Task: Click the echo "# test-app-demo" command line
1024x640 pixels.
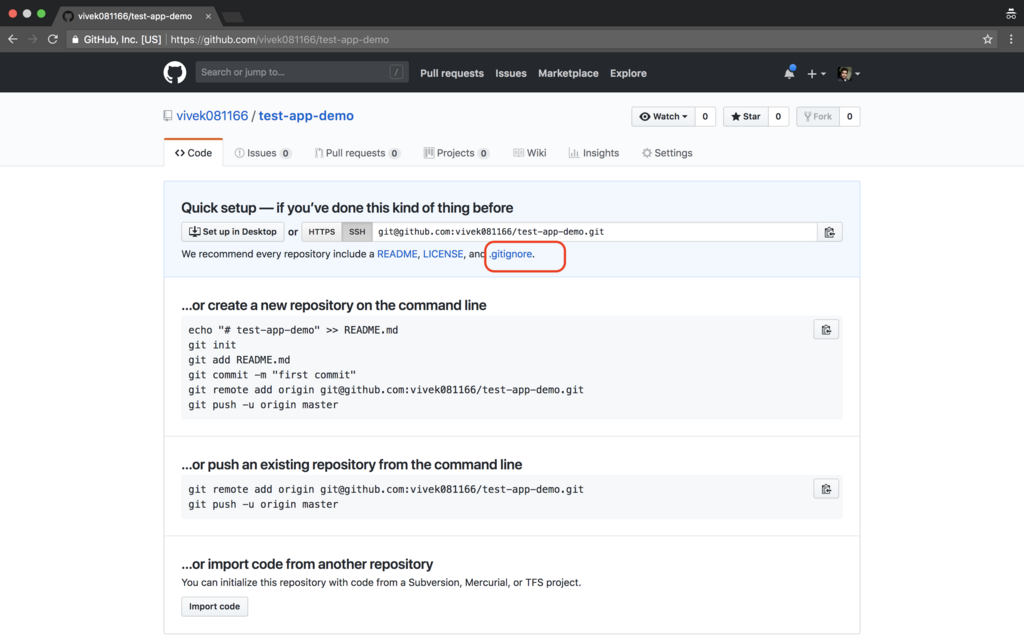Action: point(293,330)
